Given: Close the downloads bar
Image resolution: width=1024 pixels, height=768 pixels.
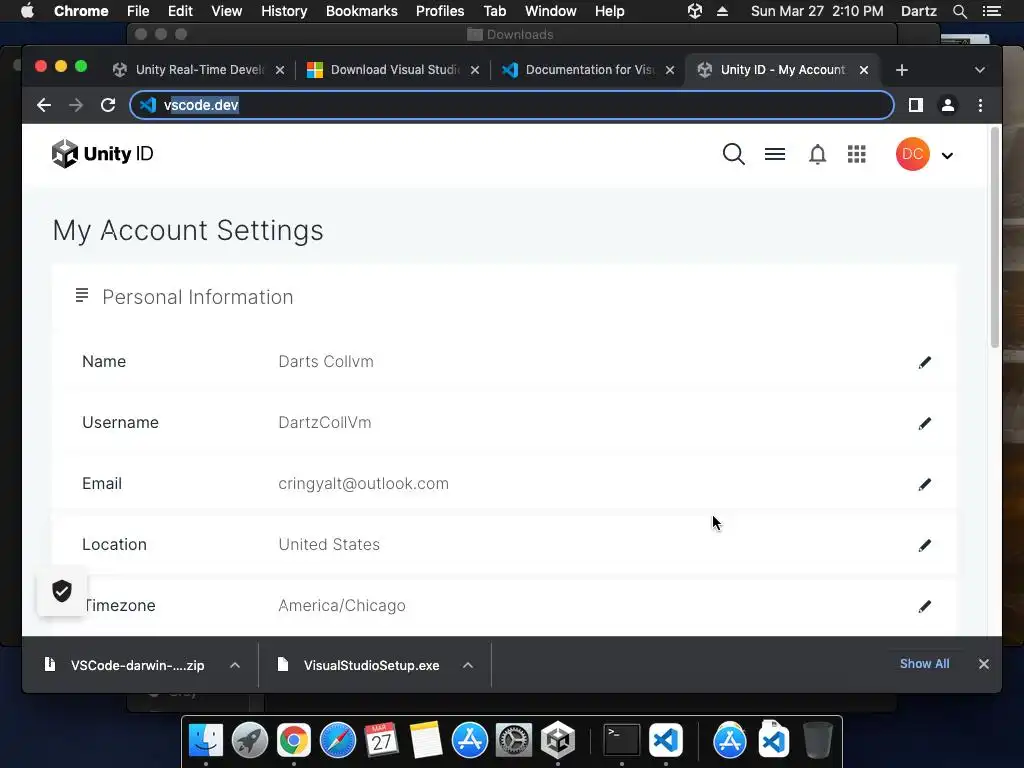Looking at the screenshot, I should click(x=984, y=664).
